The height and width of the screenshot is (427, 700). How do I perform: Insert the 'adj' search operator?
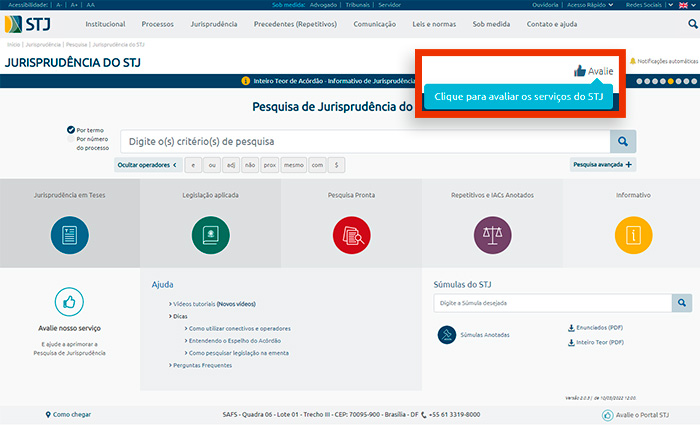(231, 165)
